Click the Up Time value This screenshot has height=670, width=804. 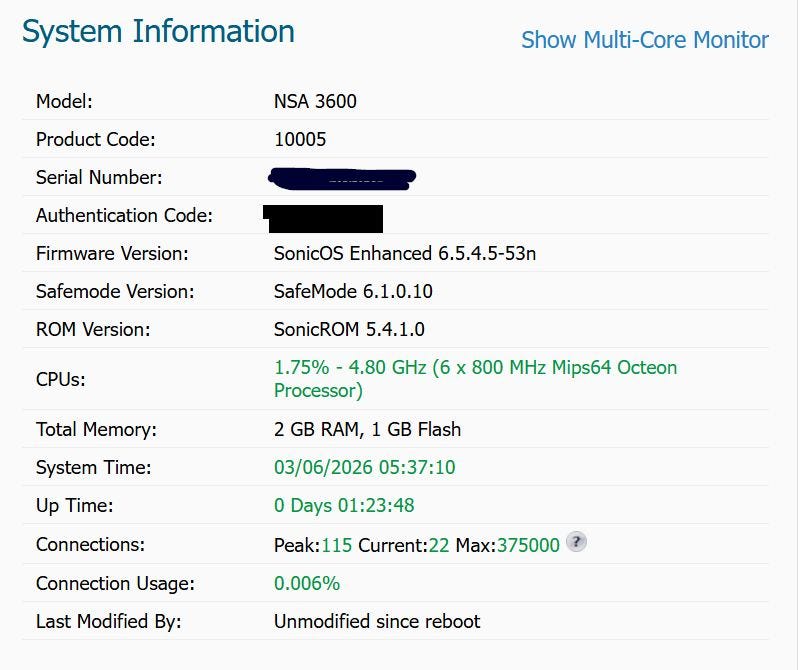344,505
